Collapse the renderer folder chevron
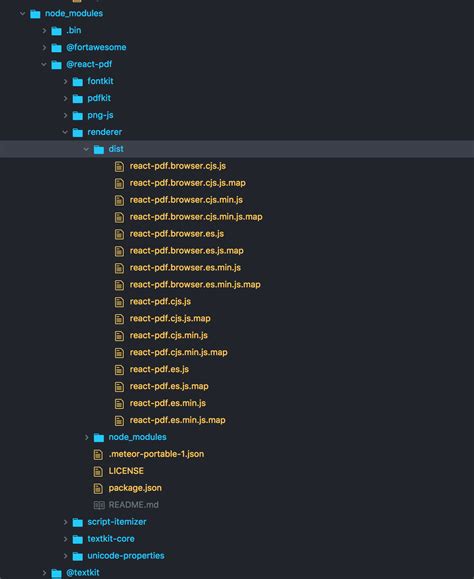The image size is (474, 579). point(65,132)
